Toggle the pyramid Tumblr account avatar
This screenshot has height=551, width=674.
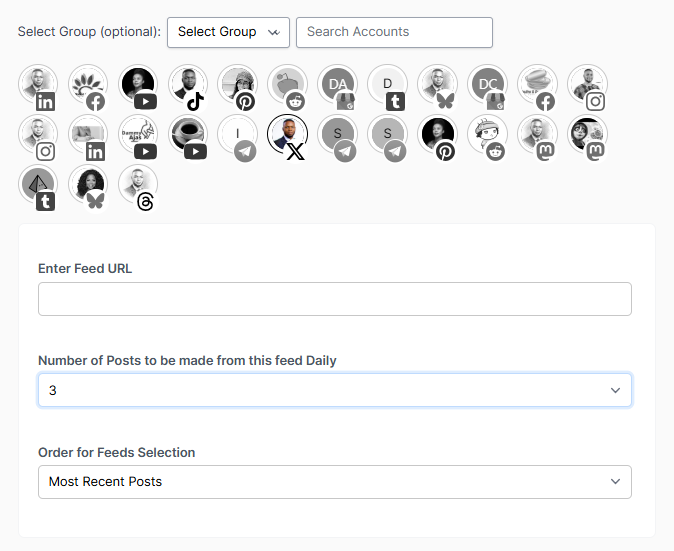click(38, 184)
